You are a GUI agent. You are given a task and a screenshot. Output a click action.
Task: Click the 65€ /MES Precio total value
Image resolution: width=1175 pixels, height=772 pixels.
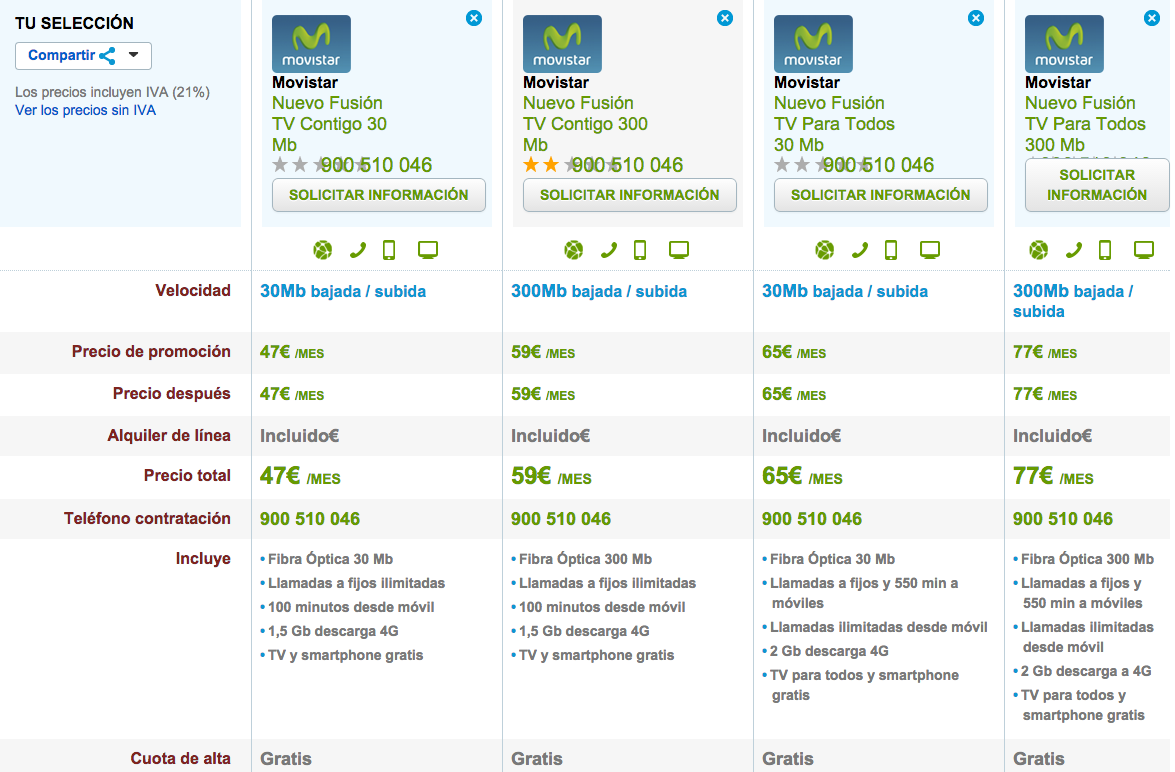(x=802, y=476)
